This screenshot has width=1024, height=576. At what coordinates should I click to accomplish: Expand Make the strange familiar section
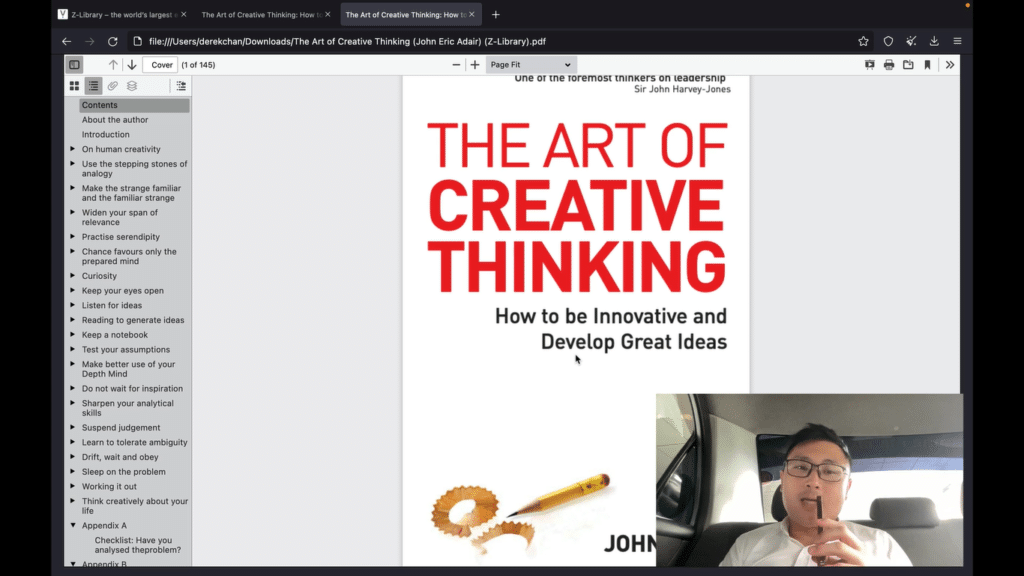tap(72, 188)
